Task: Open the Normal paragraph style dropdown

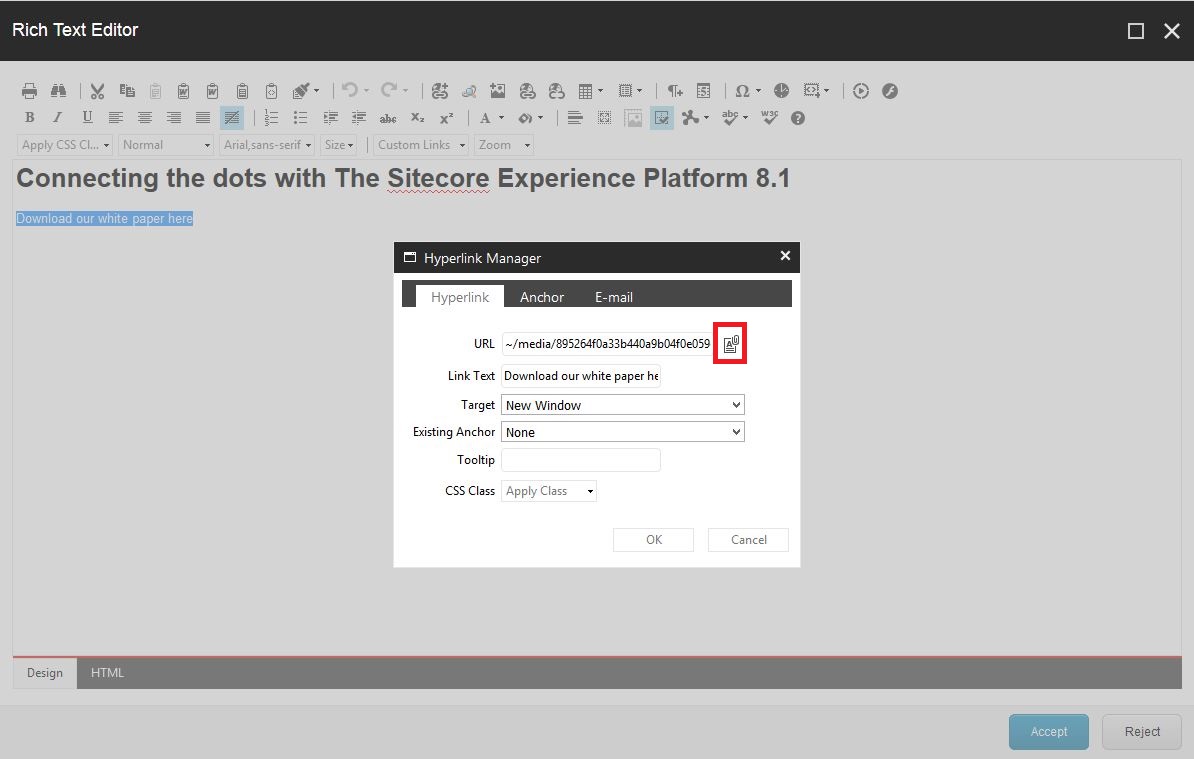Action: tap(165, 145)
